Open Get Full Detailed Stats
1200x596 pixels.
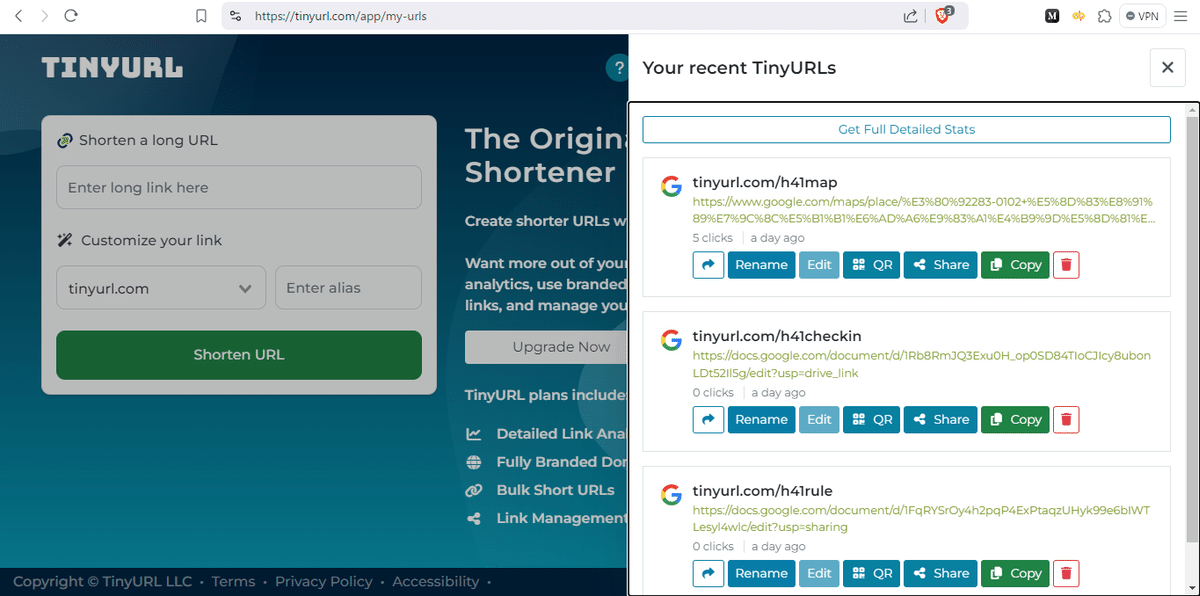[x=905, y=129]
